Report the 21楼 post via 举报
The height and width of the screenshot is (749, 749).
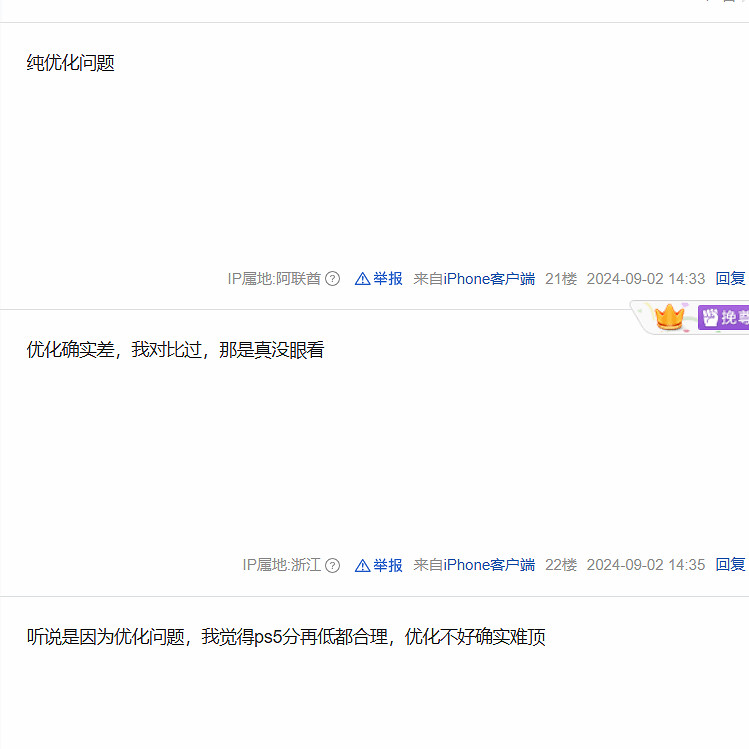coord(387,278)
